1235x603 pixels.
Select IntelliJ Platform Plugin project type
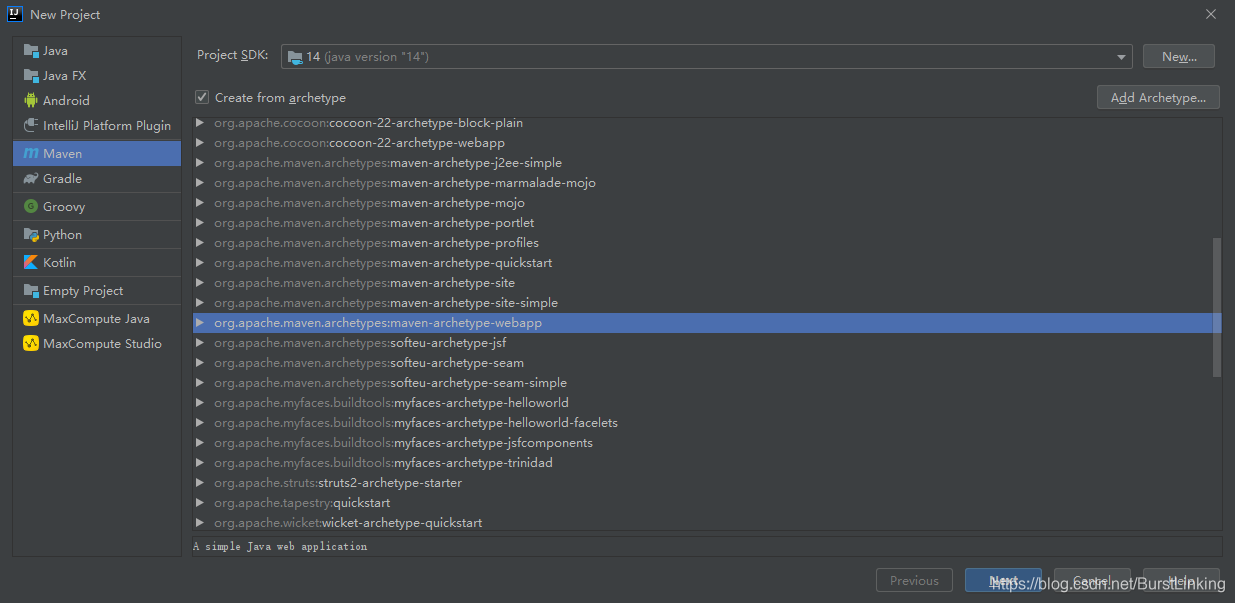(x=97, y=126)
